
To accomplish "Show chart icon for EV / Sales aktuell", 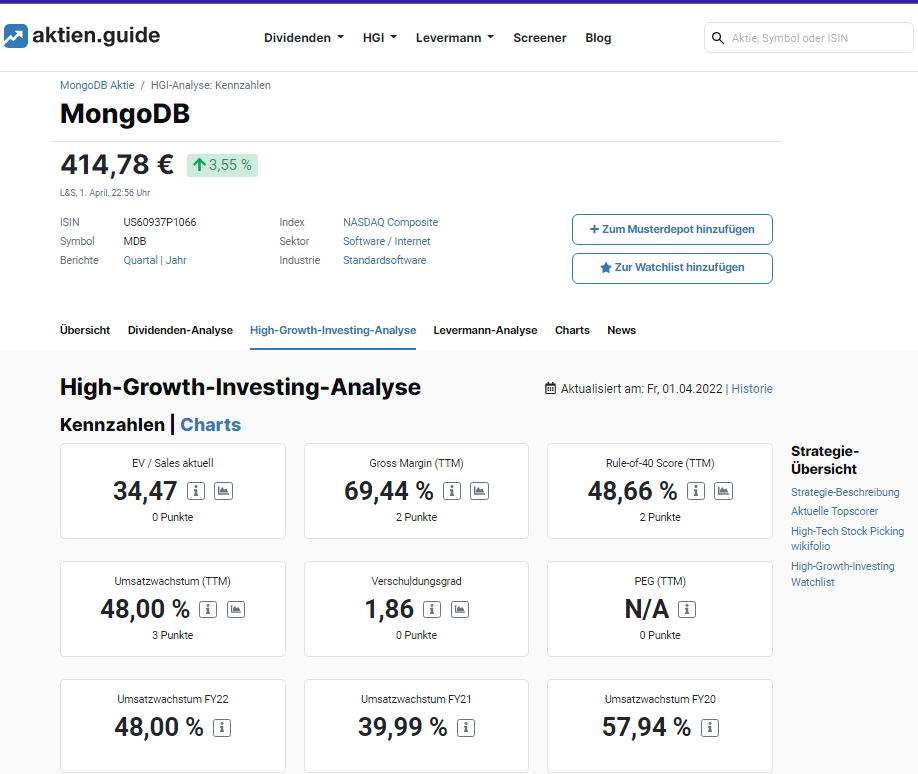I will [x=224, y=491].
